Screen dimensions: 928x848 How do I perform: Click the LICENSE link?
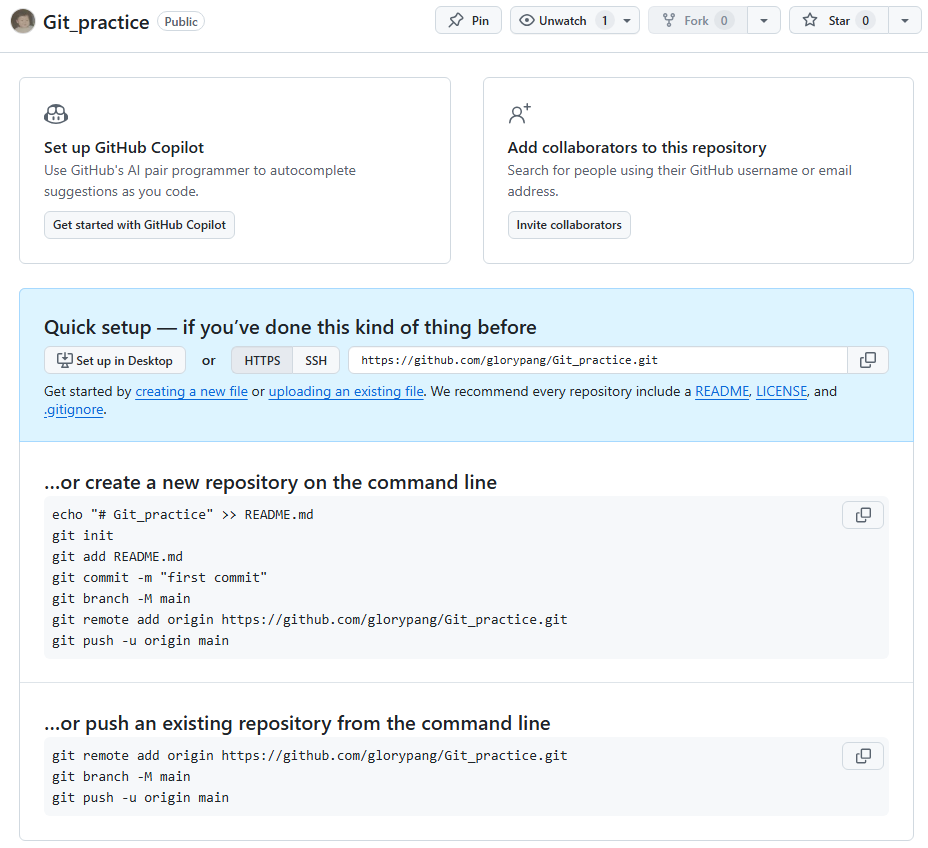tap(781, 392)
